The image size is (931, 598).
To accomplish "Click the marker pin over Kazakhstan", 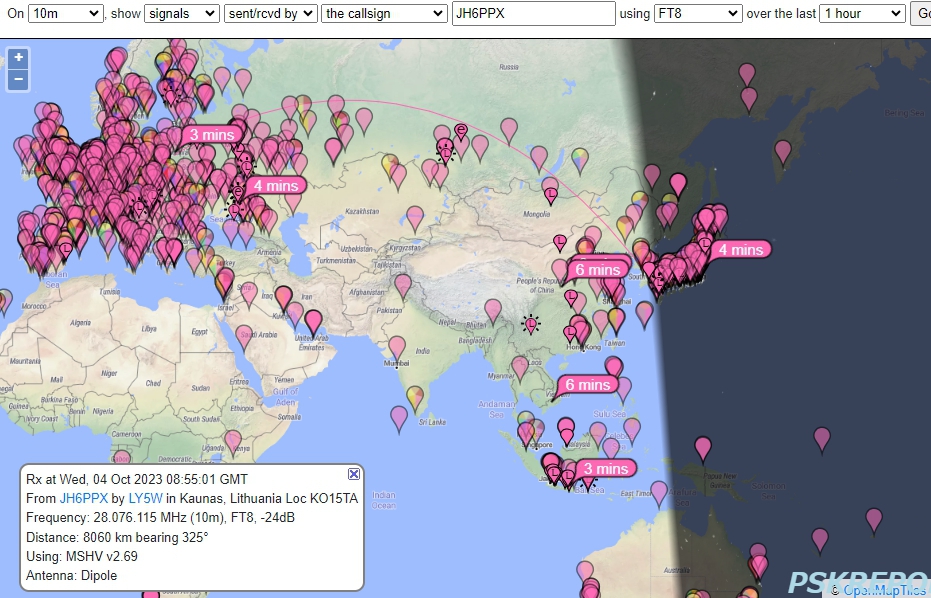I will click(x=414, y=217).
